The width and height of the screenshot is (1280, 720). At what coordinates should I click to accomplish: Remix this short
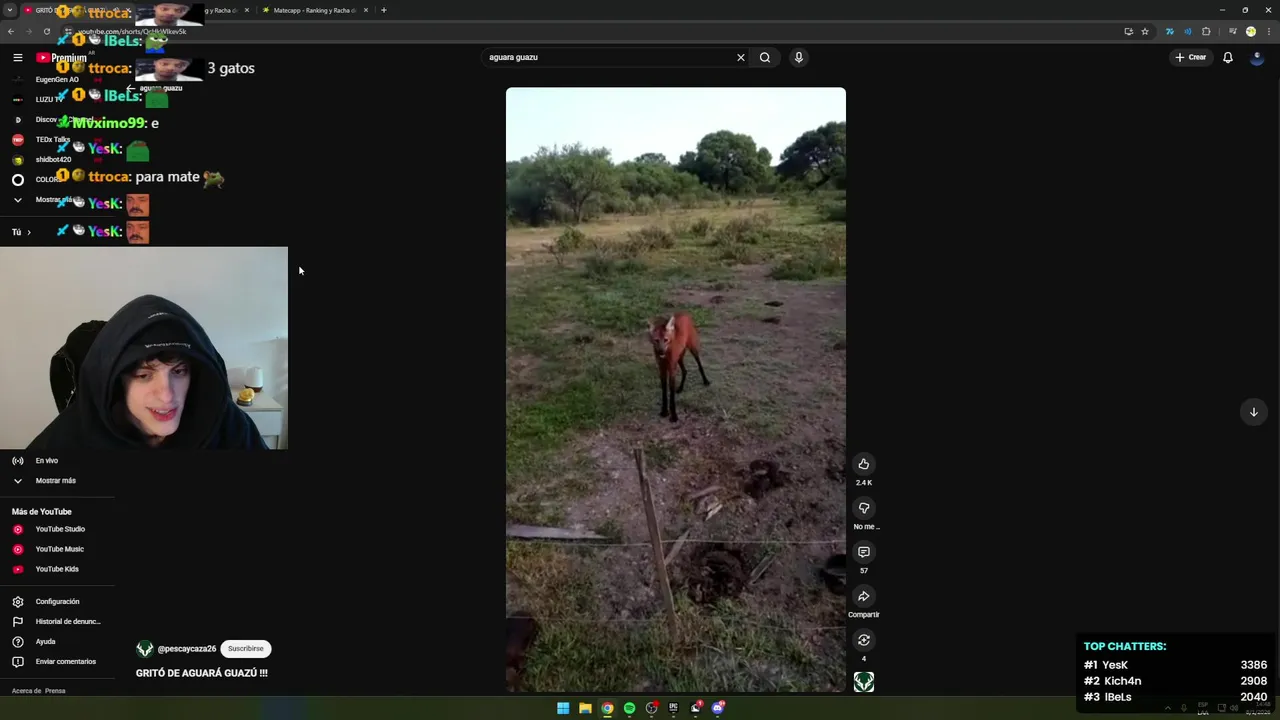[864, 640]
